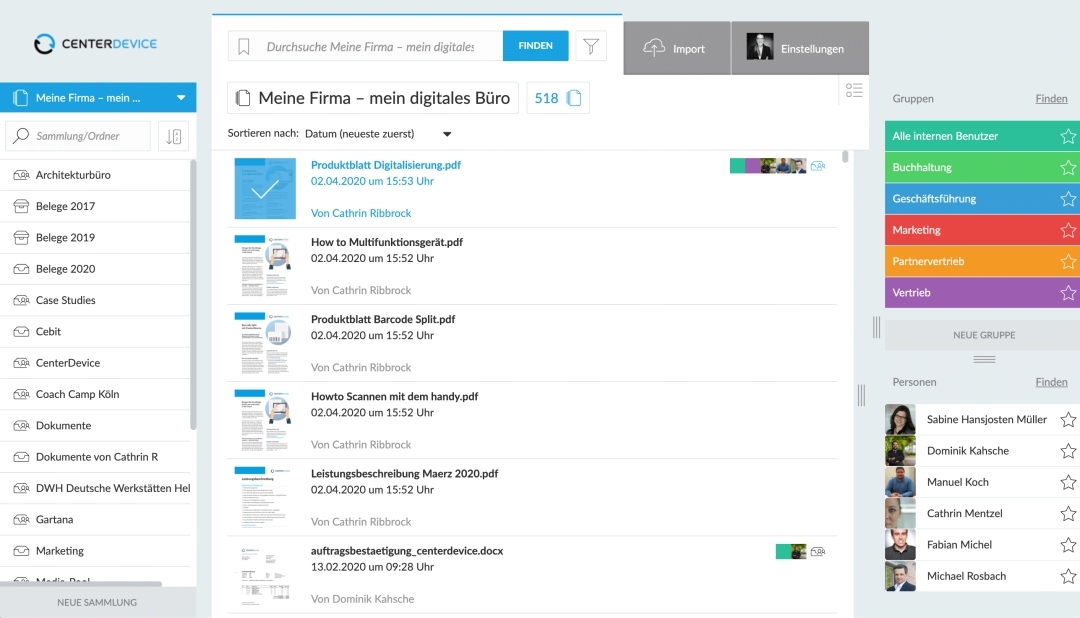Click the CenterDevice logo

[x=96, y=43]
